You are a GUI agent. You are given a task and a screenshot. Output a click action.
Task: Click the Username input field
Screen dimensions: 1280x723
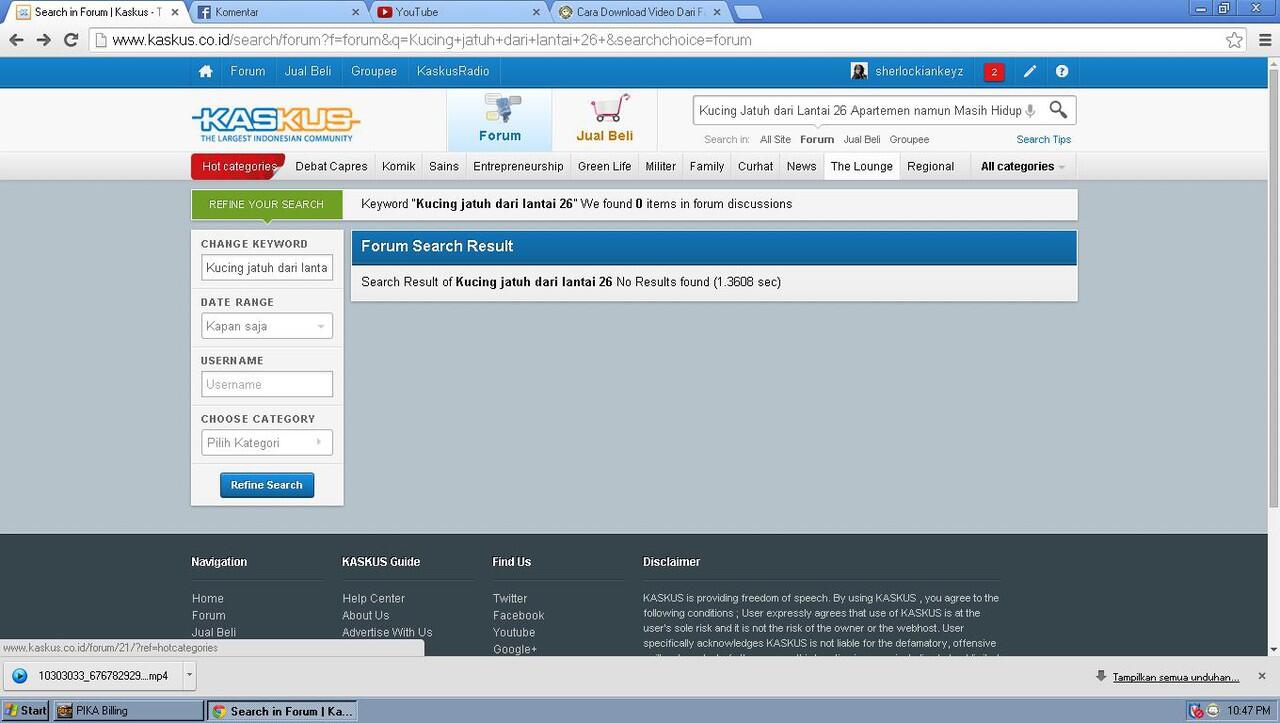click(x=267, y=384)
